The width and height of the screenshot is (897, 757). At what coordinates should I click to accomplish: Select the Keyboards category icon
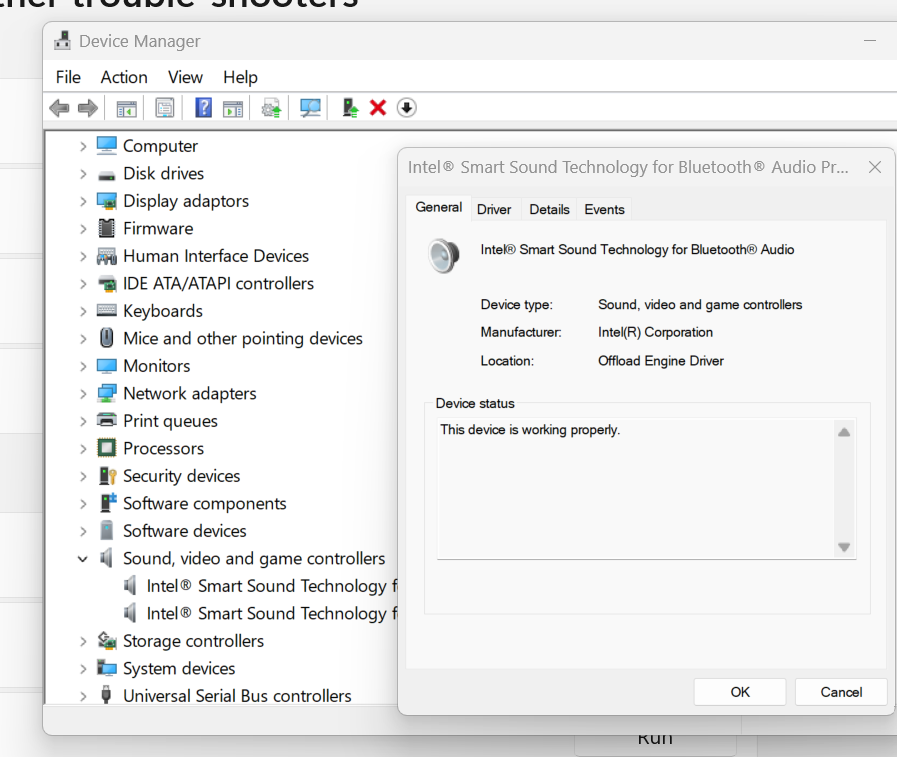106,310
